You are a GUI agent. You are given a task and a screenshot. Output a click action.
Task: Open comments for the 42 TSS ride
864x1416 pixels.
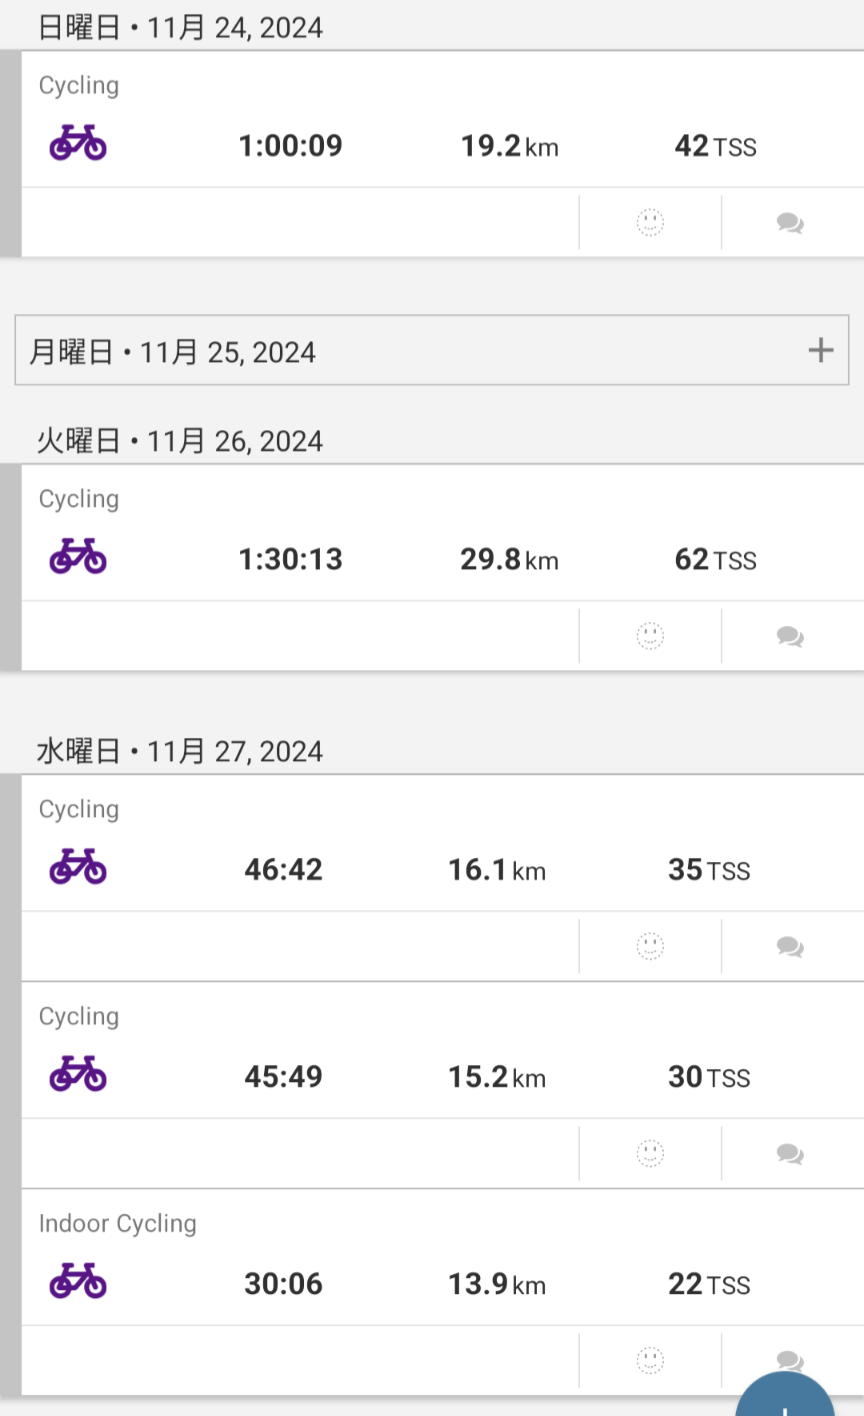coord(790,223)
